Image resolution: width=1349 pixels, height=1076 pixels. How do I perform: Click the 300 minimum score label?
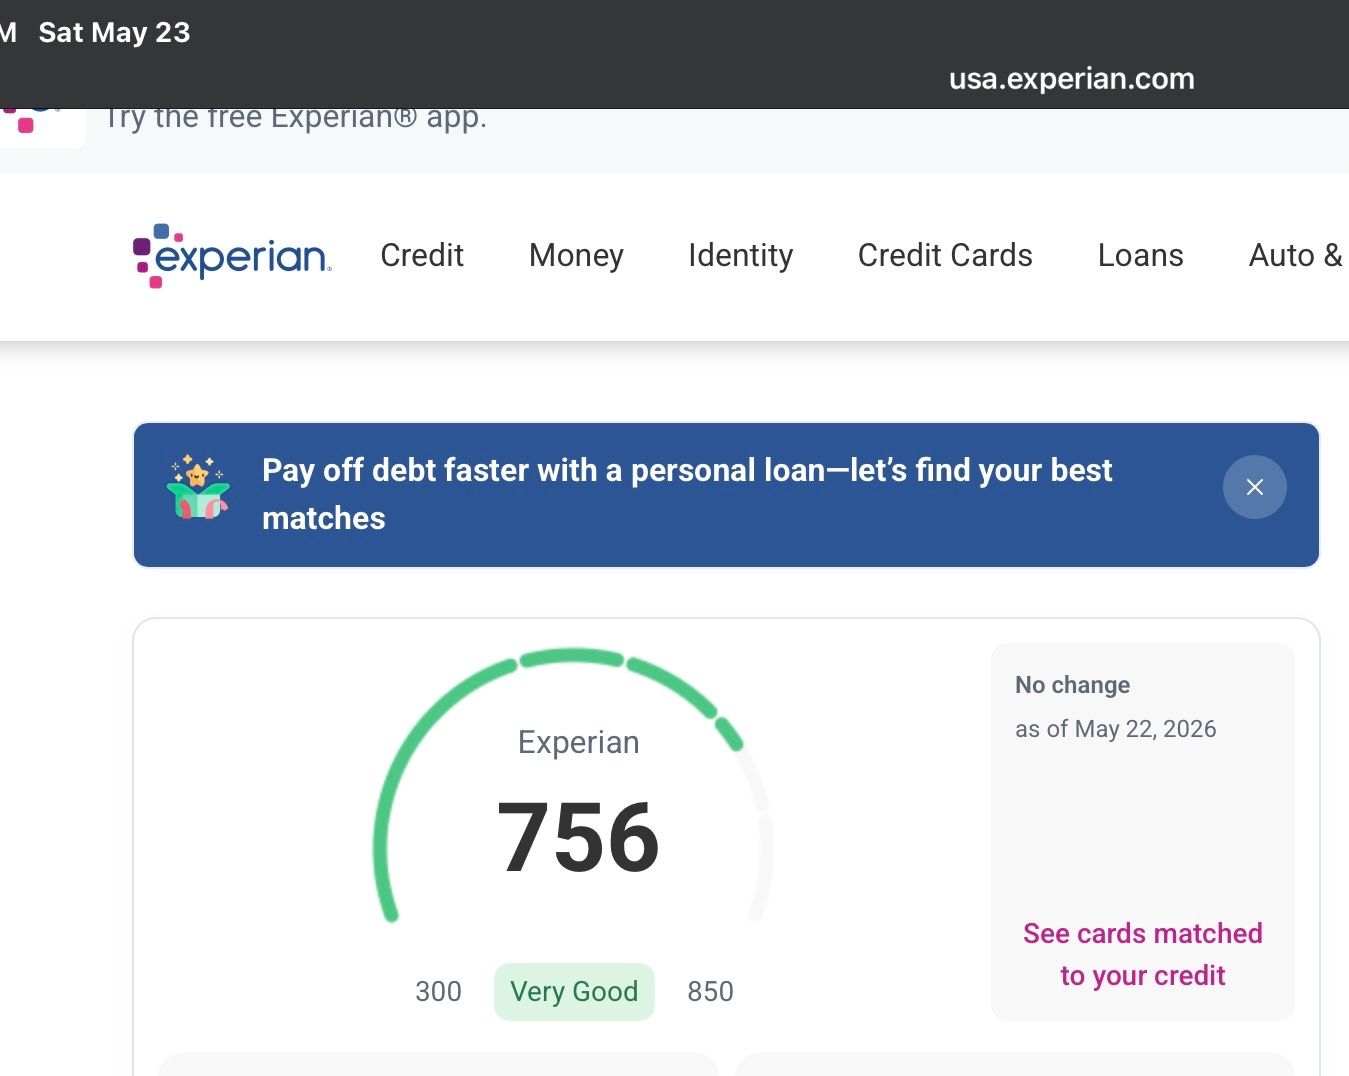[438, 991]
